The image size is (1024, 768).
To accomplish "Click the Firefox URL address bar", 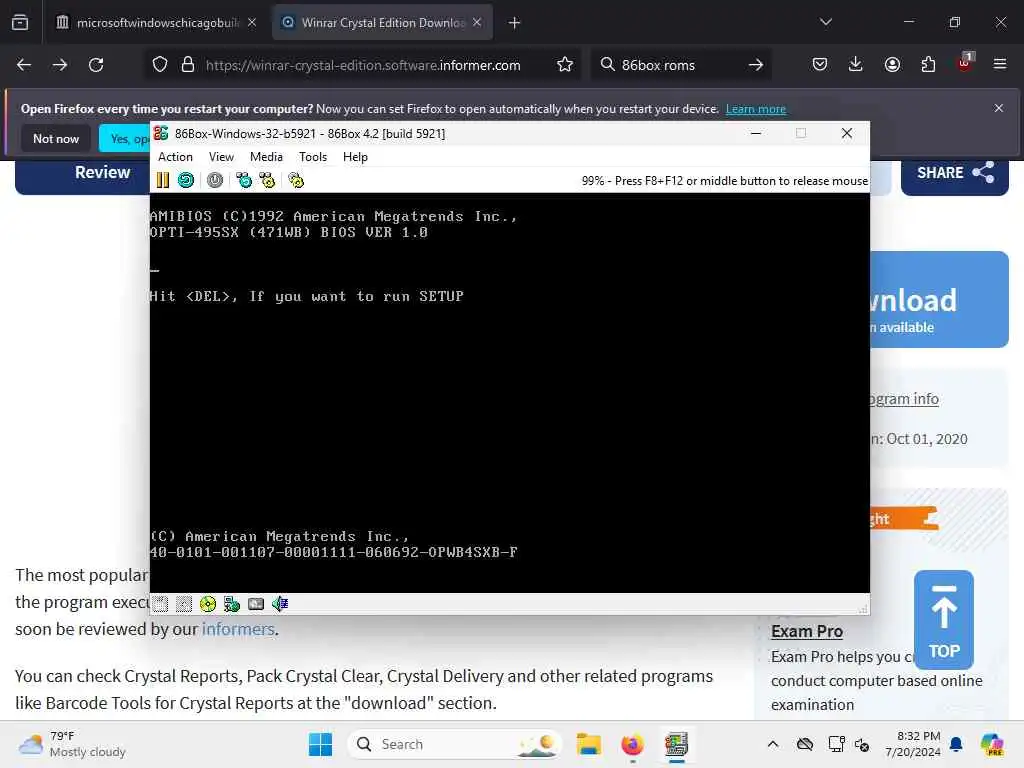I will click(363, 65).
